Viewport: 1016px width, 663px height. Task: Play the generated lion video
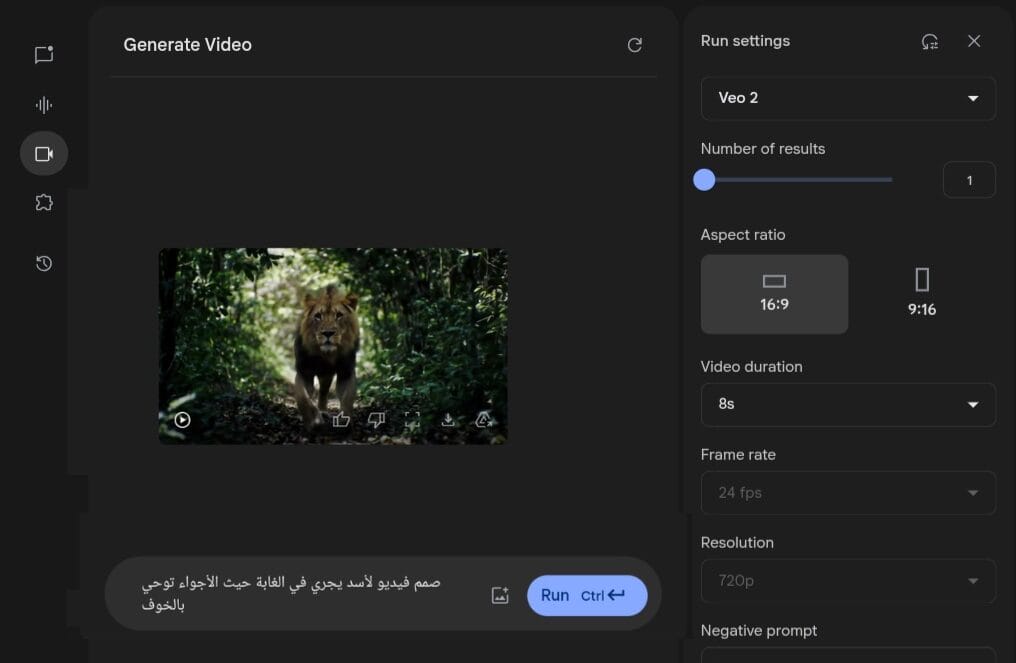(x=182, y=420)
